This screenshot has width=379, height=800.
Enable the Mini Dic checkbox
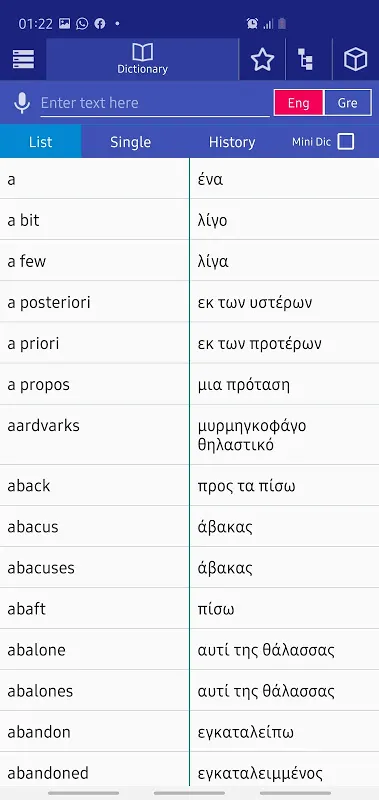[x=346, y=142]
